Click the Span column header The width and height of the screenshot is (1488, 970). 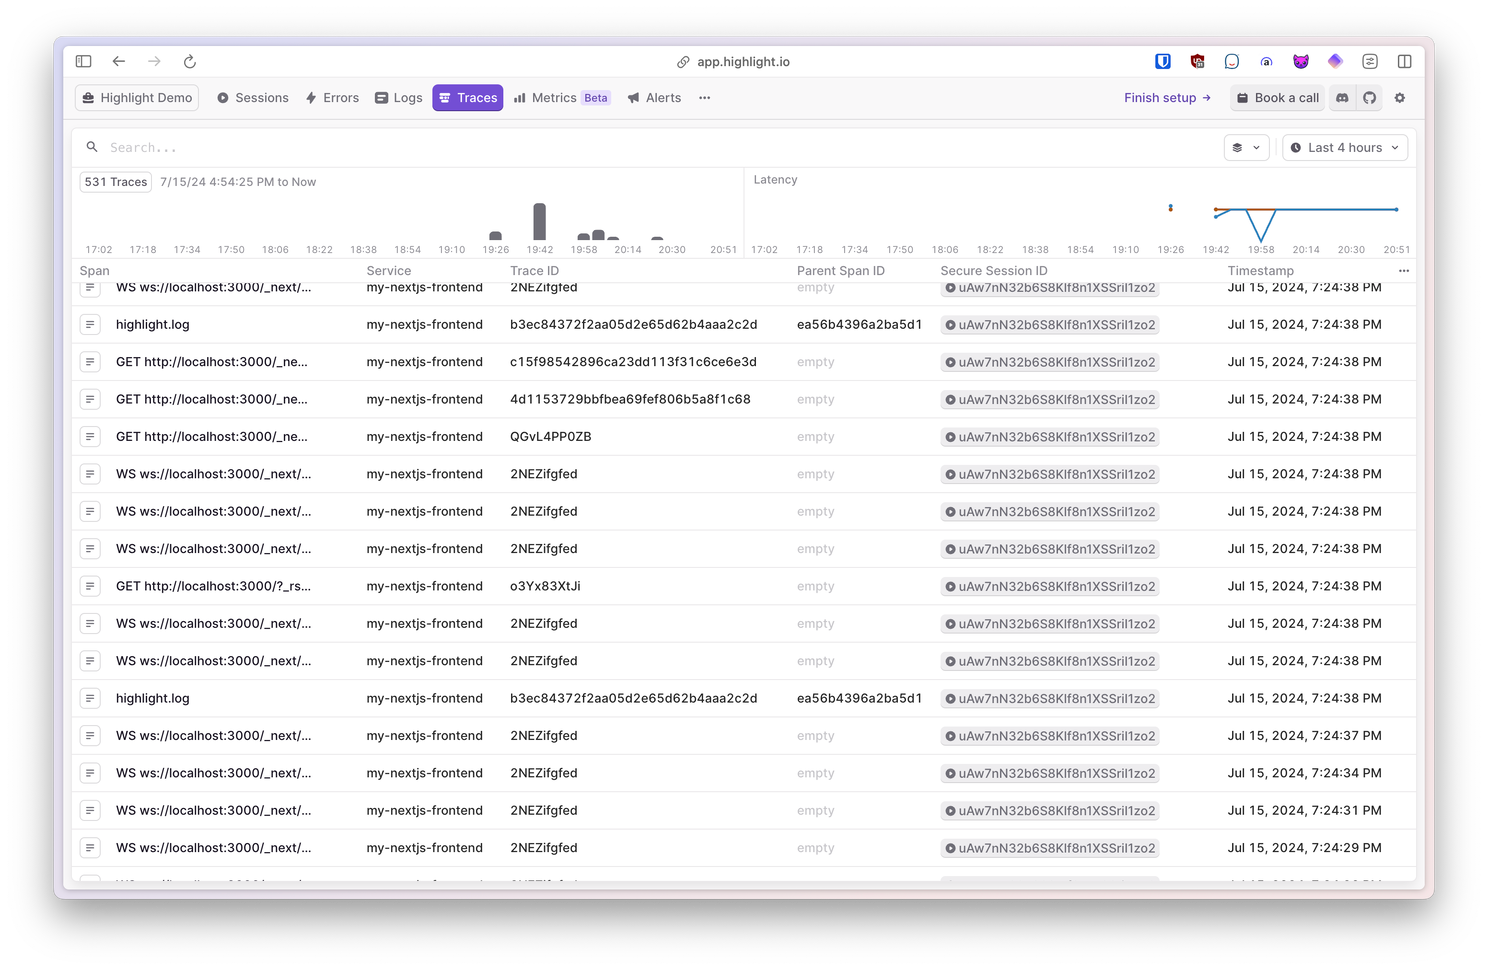click(95, 271)
